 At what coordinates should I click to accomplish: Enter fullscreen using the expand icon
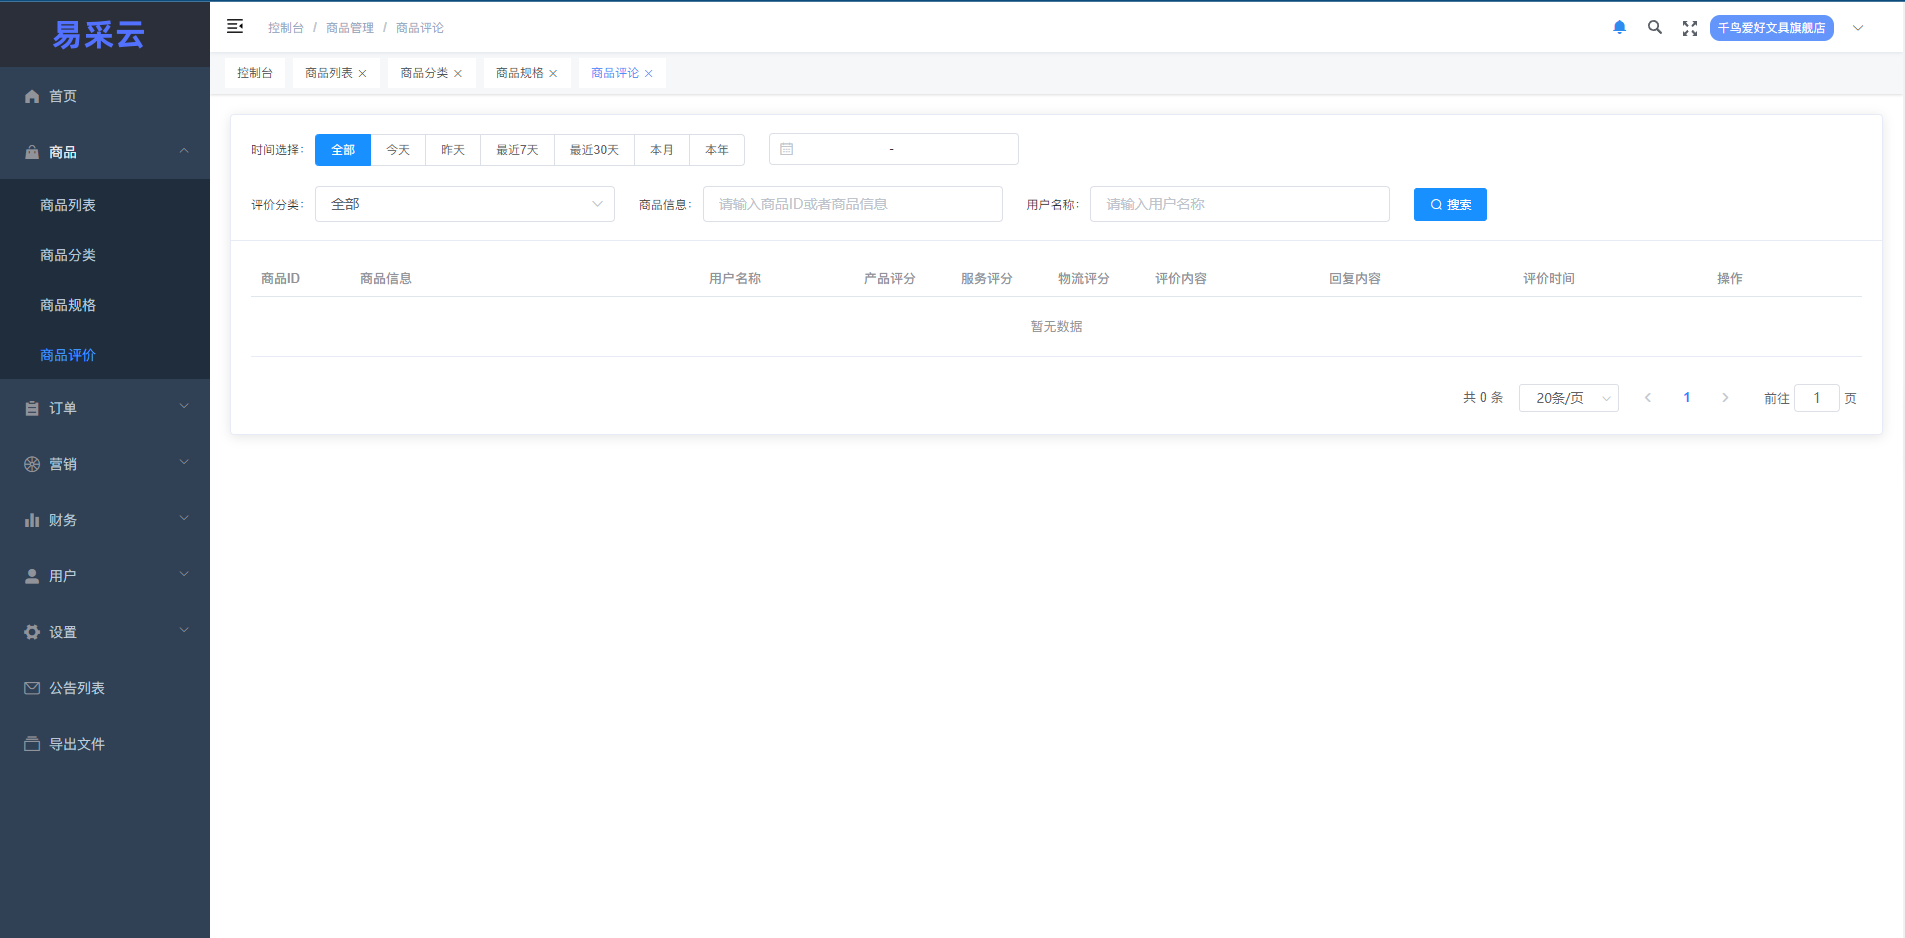(1690, 27)
